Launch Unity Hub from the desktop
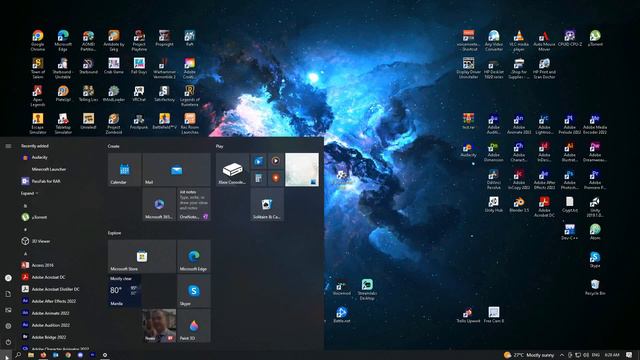Viewport: 640px width, 360px height. 493,204
